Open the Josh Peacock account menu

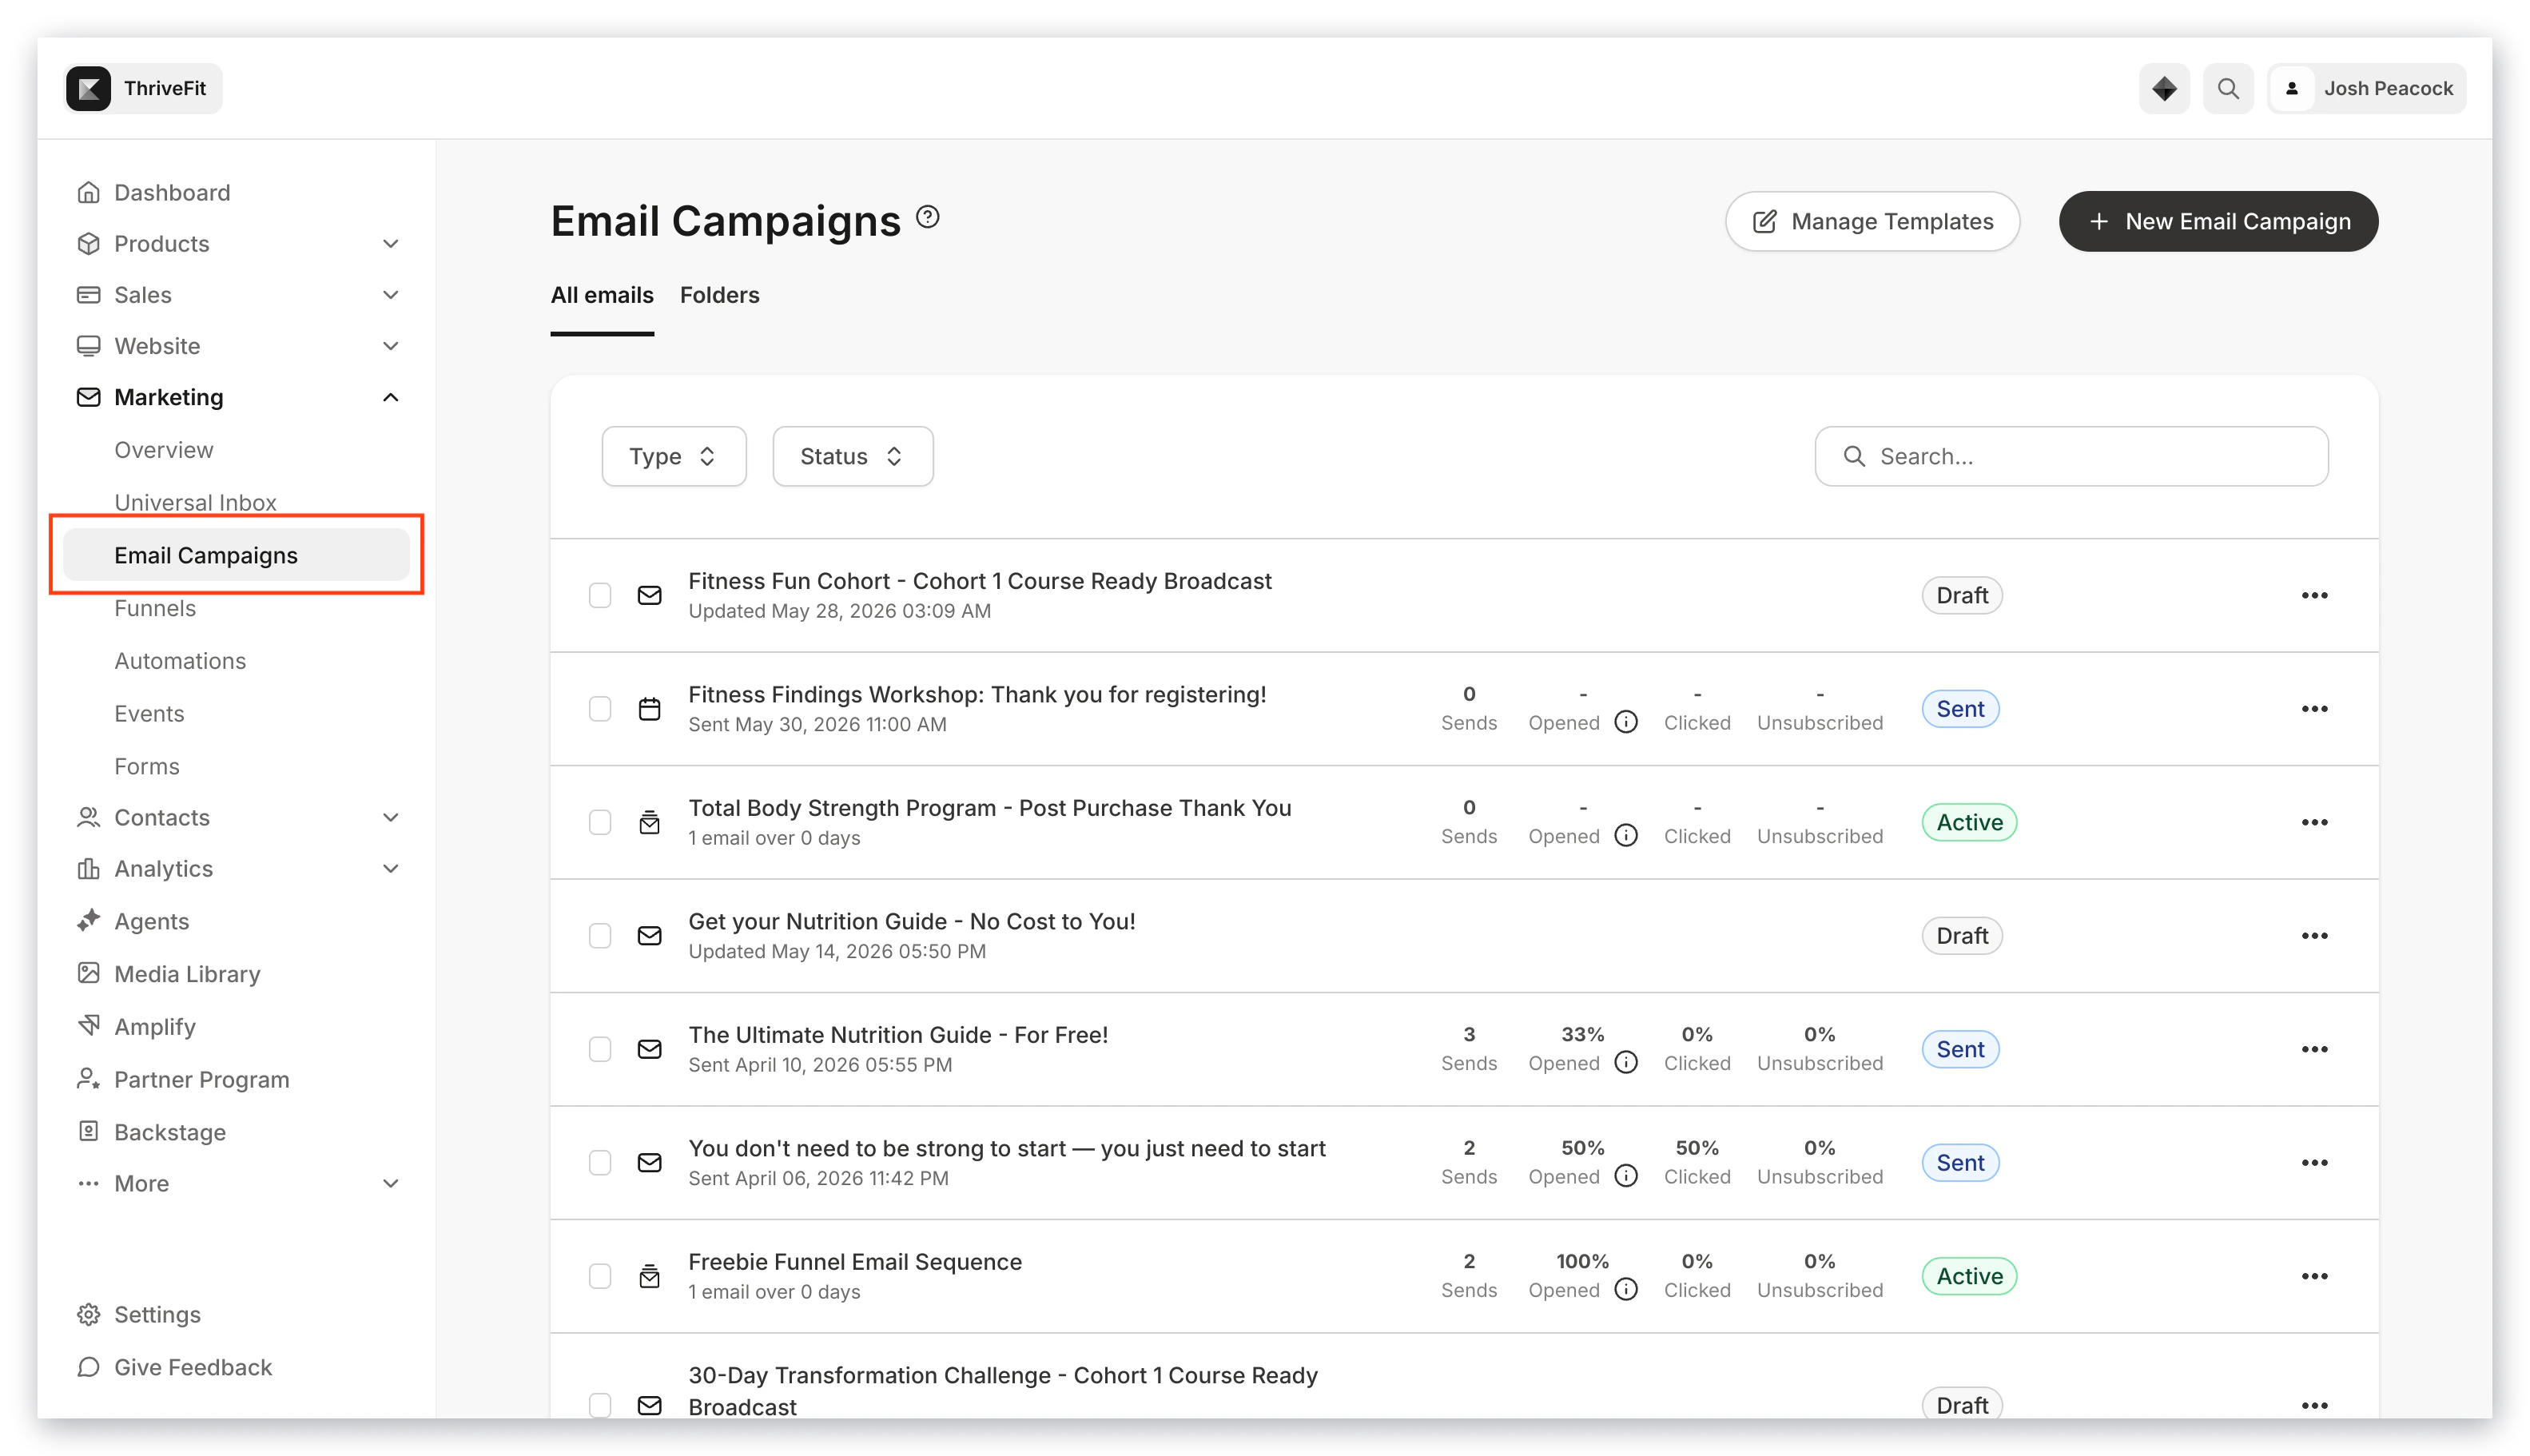2367,88
